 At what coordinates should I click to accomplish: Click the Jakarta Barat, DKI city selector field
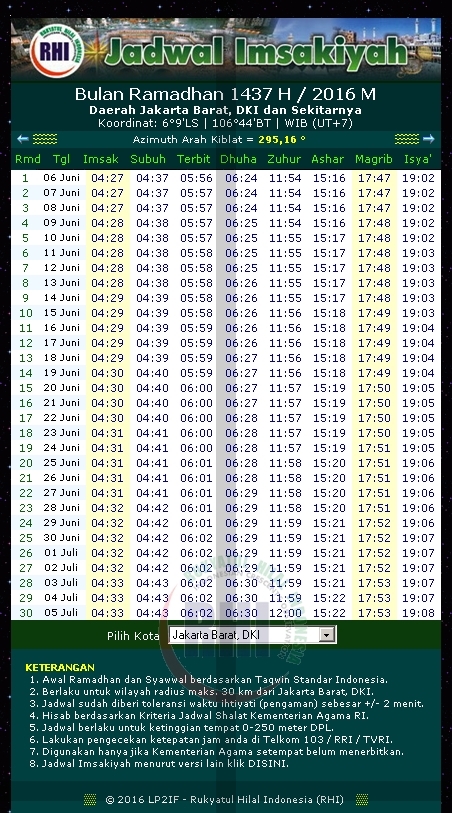pyautogui.click(x=252, y=635)
